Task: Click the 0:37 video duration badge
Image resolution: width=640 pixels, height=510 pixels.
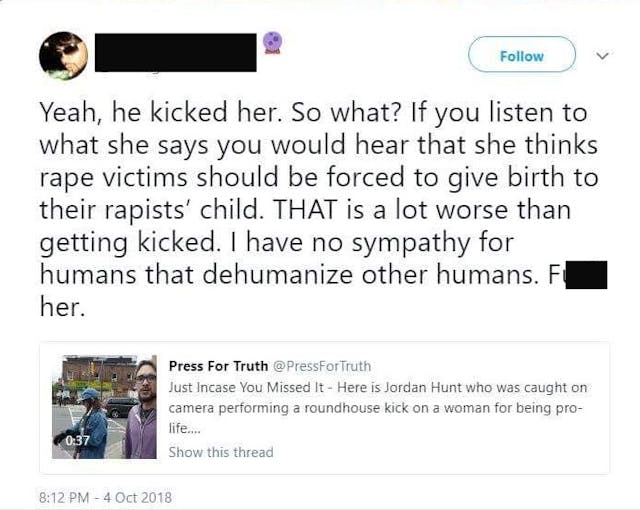Action: click(77, 439)
